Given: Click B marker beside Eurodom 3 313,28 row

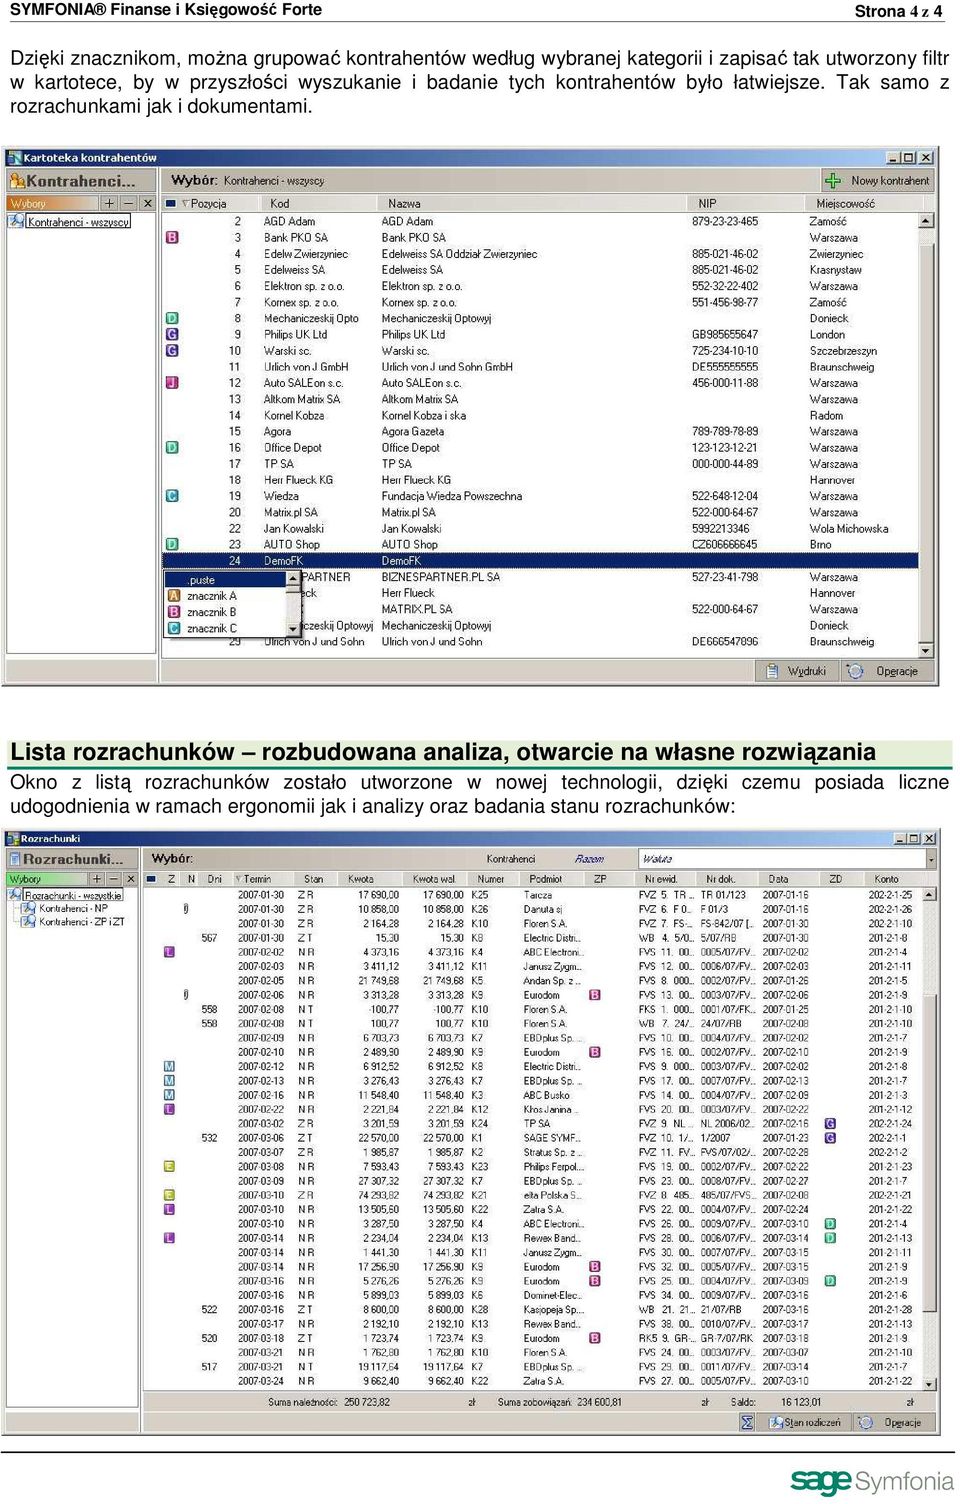Looking at the screenshot, I should (x=595, y=995).
